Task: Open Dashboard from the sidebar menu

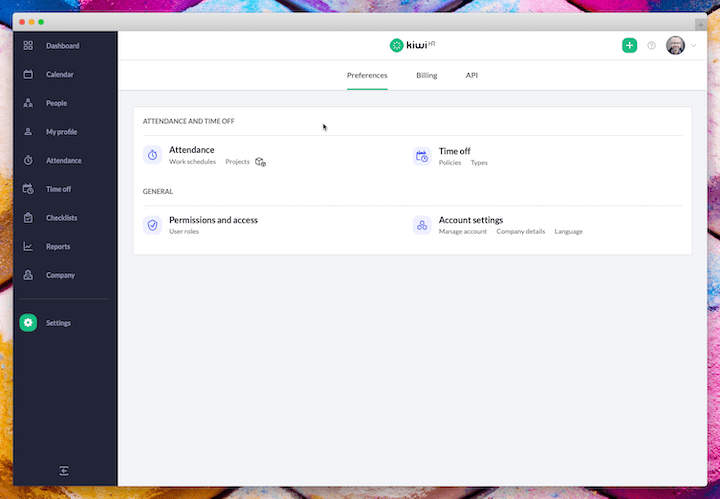Action: [62, 46]
